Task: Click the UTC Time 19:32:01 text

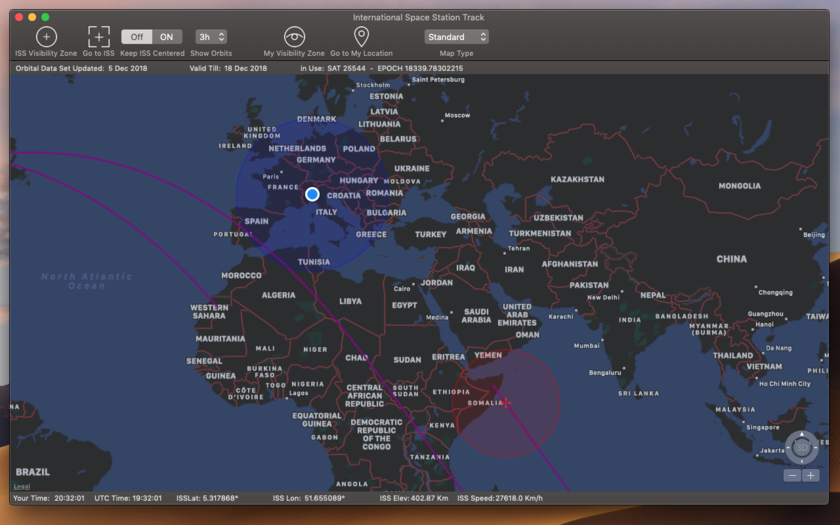Action: point(128,498)
